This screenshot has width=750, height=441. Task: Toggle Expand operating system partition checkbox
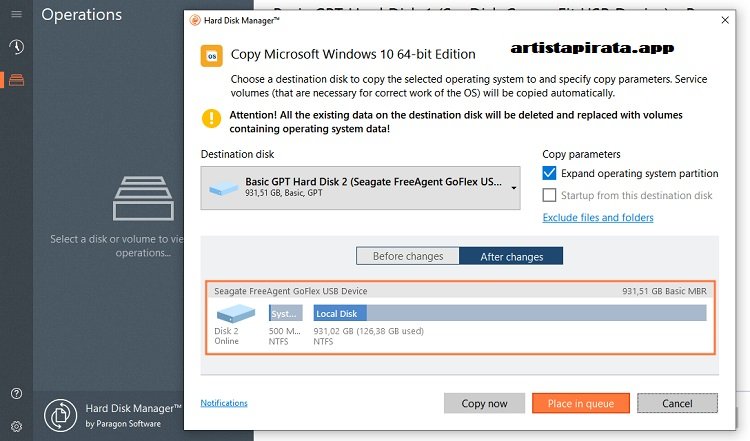549,173
